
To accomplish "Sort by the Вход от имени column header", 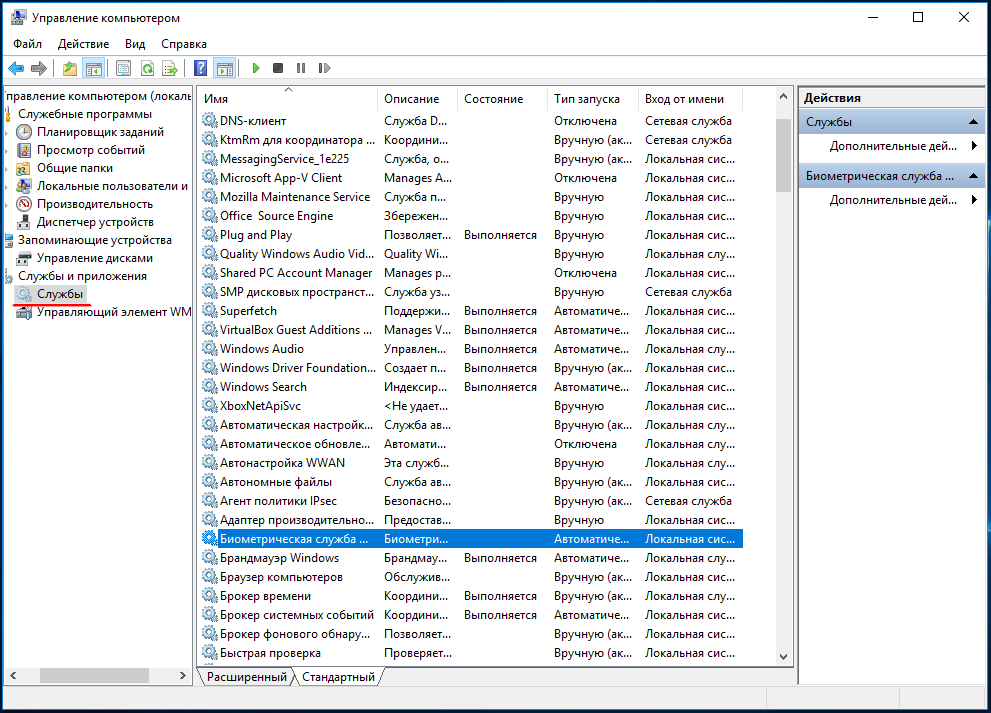I will click(x=691, y=99).
